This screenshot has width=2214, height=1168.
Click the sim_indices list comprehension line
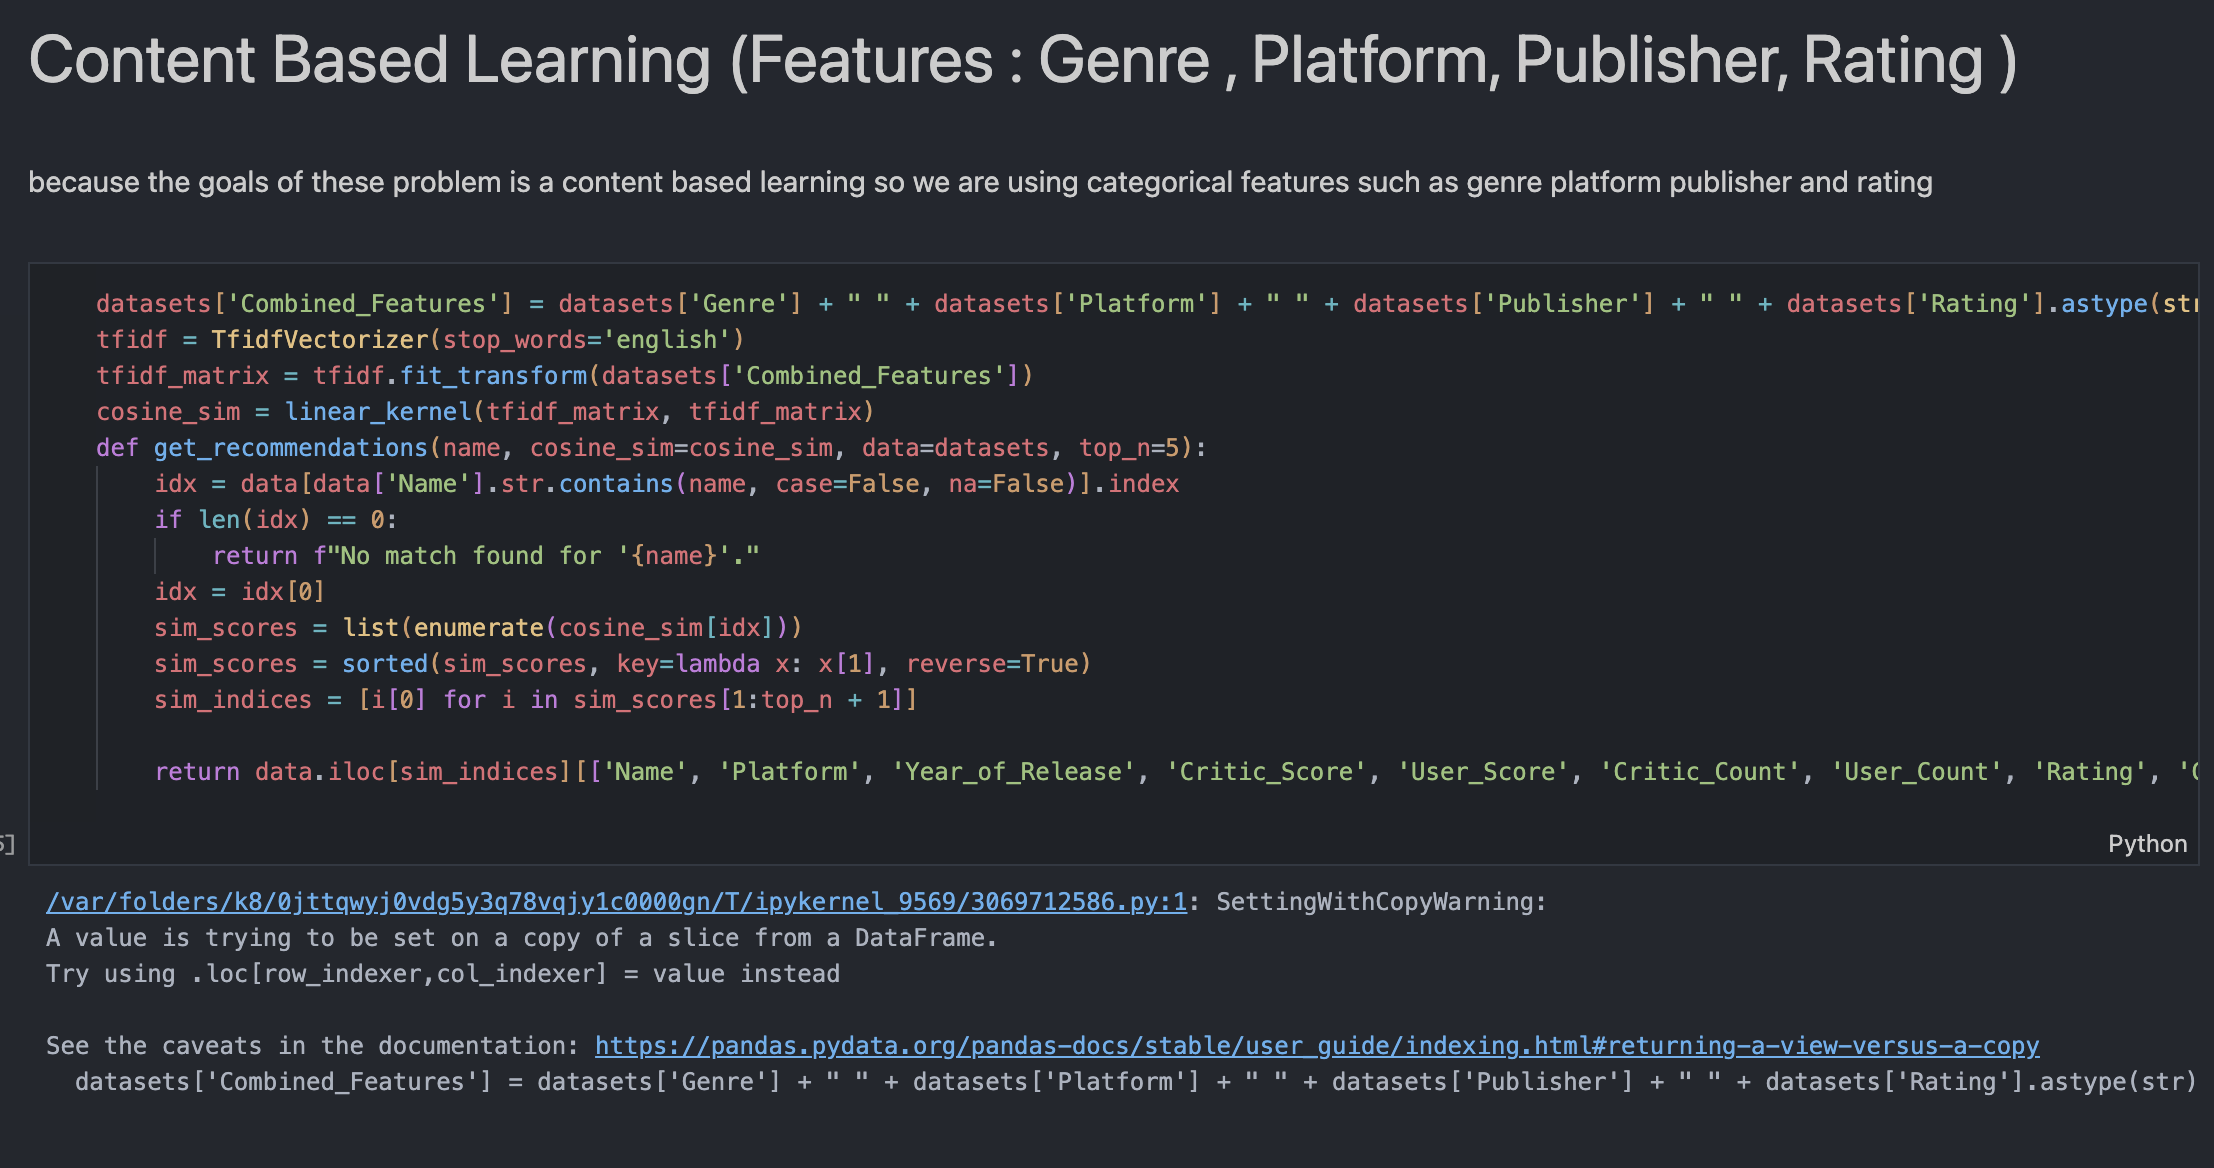click(x=535, y=700)
